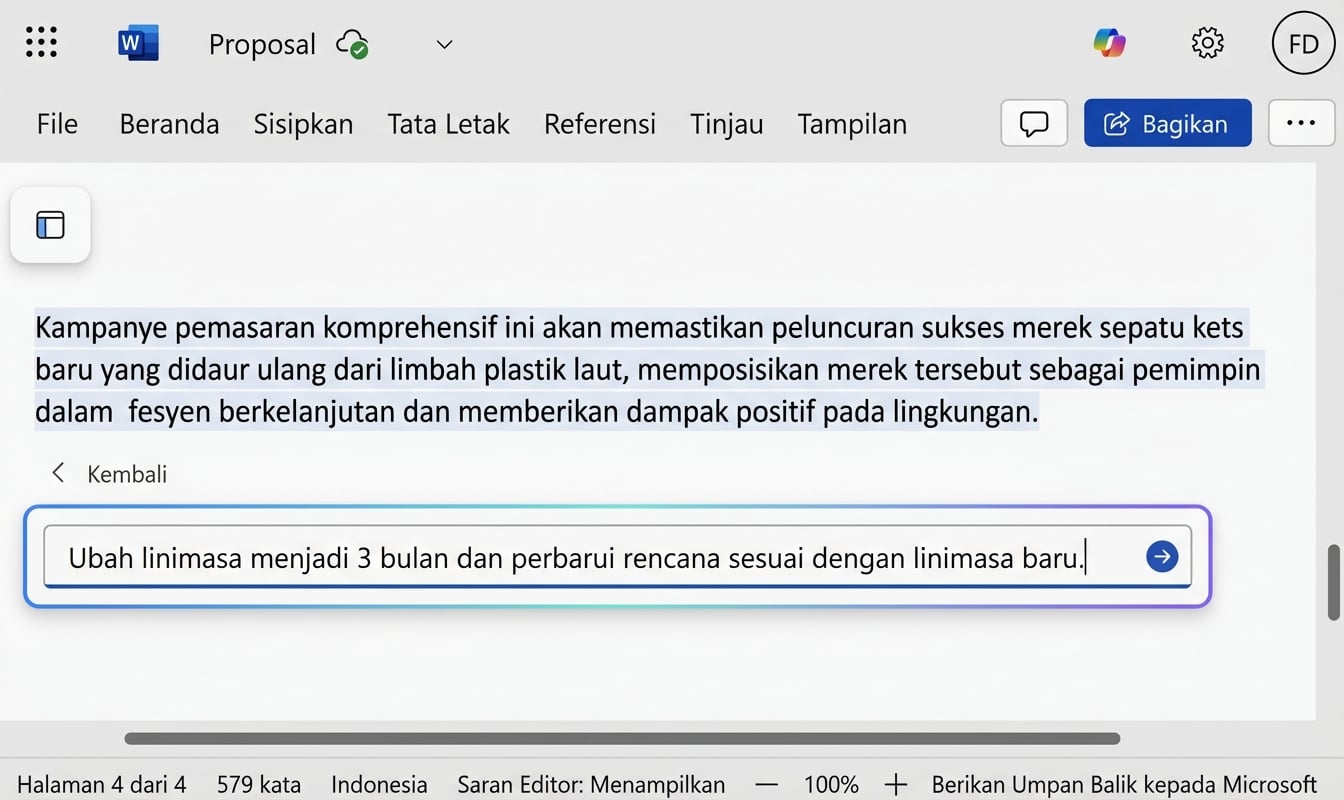Toggle the navigation pane sidebar icon
The image size is (1344, 800).
50,224
